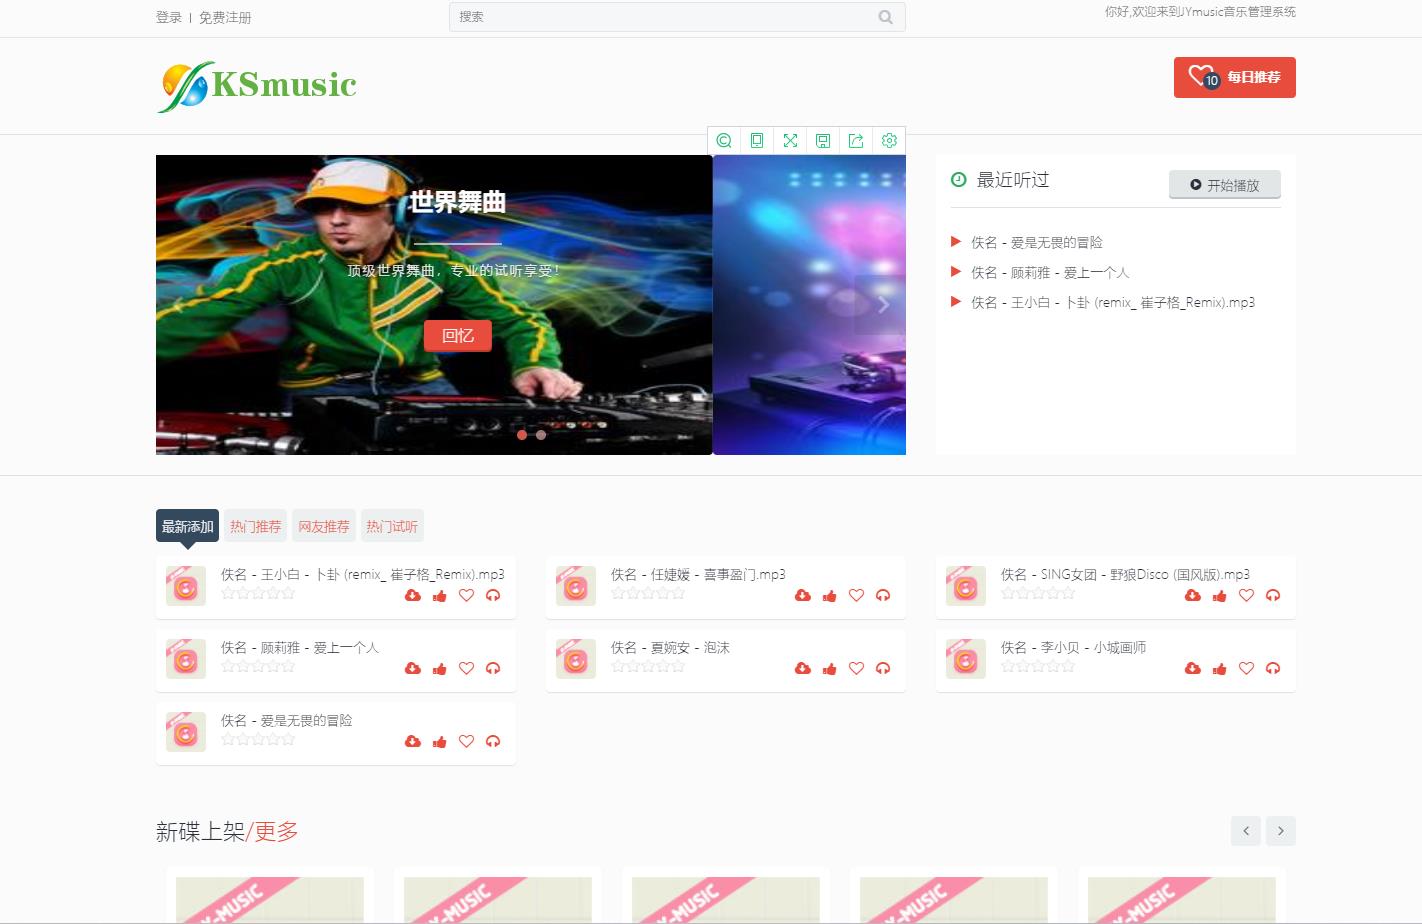Image resolution: width=1422 pixels, height=924 pixels.
Task: Go to previous page of 新碟上架 albums
Action: point(1245,831)
